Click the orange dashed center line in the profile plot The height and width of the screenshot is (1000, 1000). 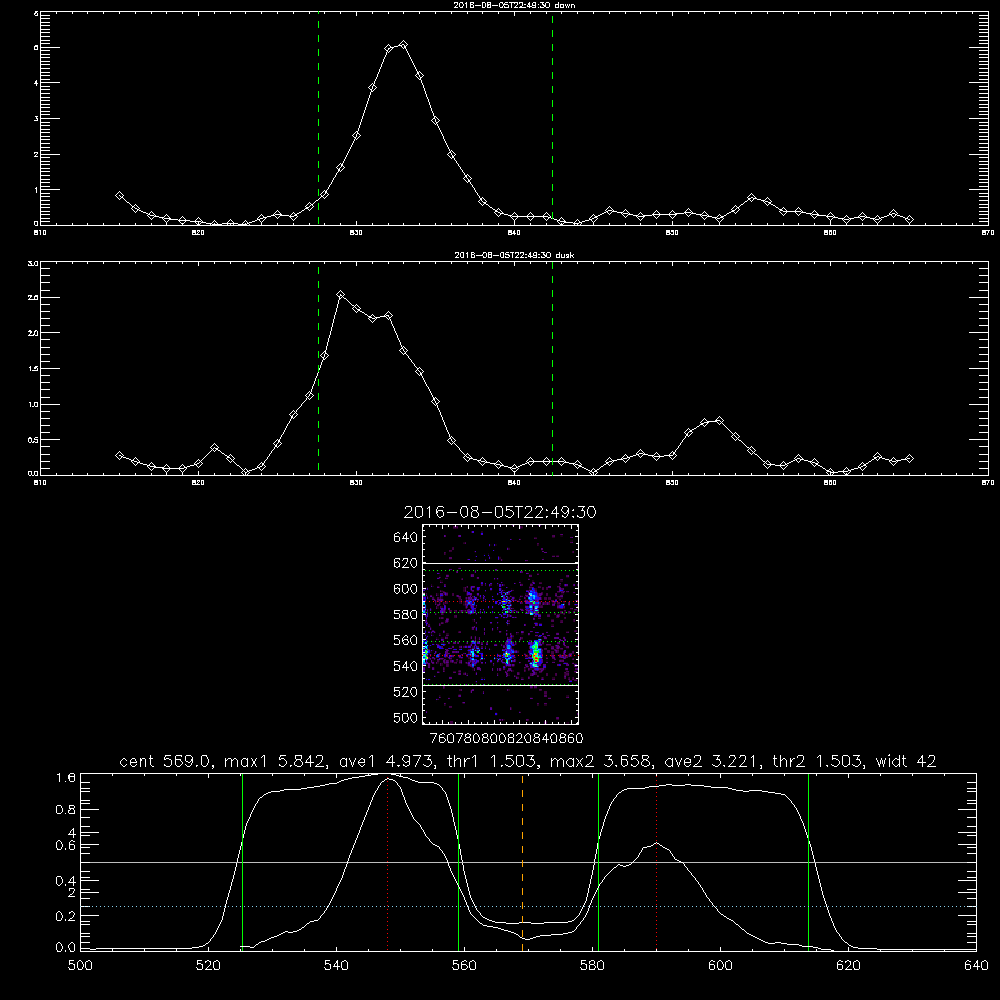coord(522,861)
